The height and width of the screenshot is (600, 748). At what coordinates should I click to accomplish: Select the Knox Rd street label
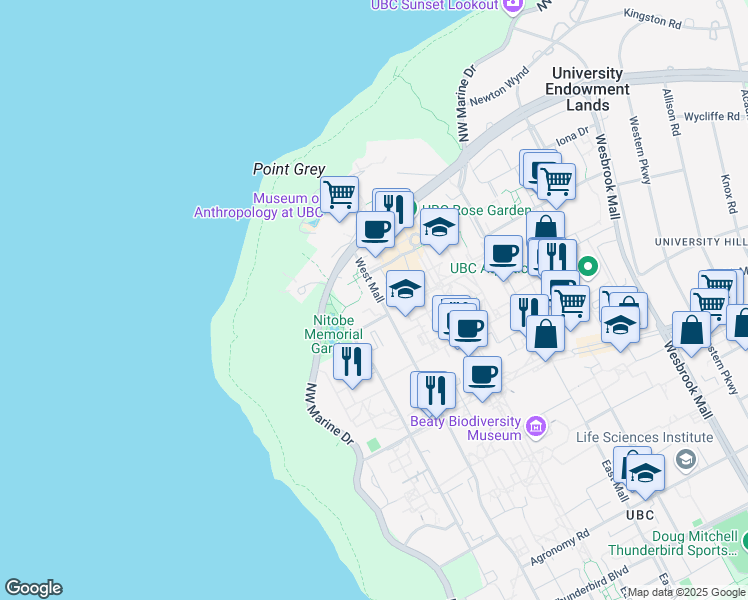tap(728, 194)
